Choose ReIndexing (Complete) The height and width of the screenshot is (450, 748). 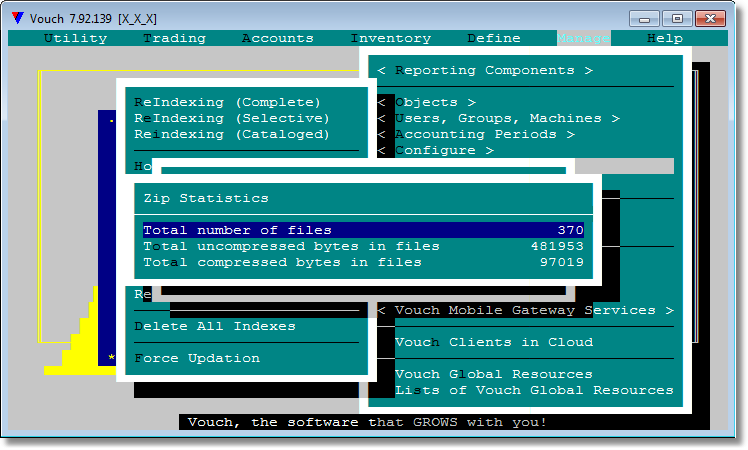click(228, 103)
